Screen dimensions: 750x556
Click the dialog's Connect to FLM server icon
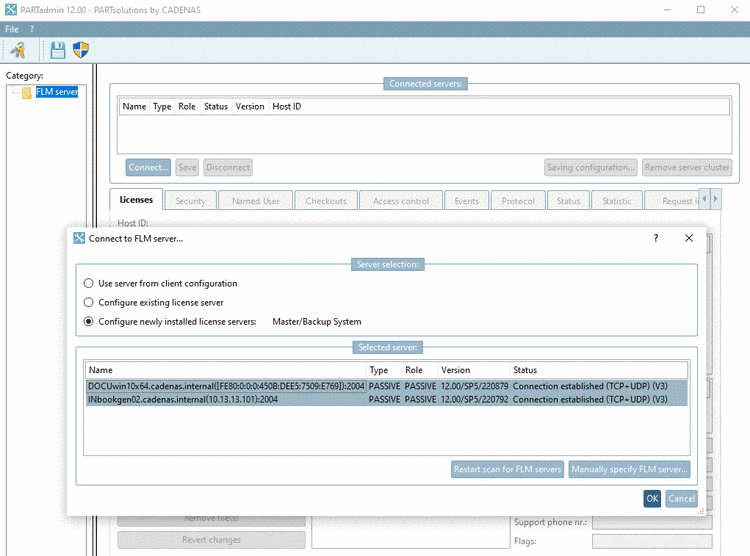tap(79, 238)
